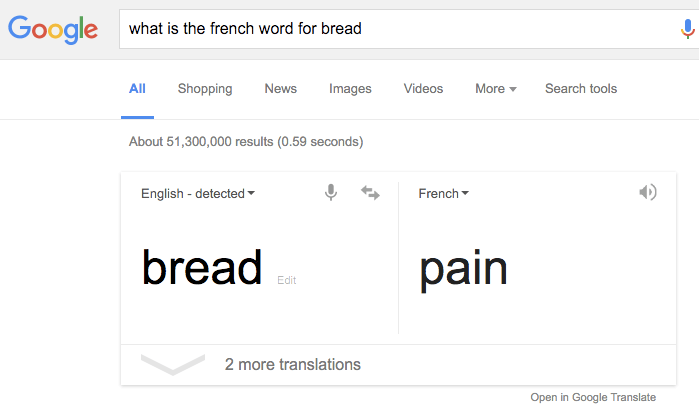
Task: Open the More search categories dropdown
Action: point(496,88)
